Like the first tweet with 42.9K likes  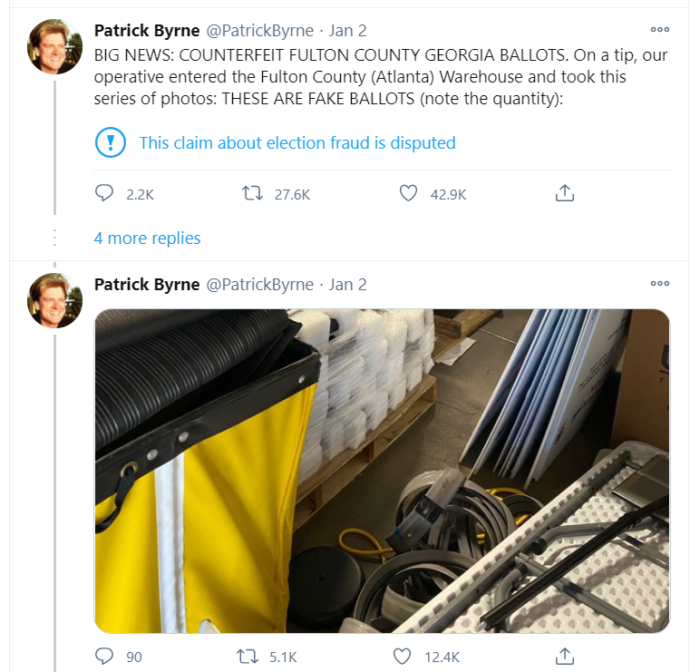tap(408, 194)
